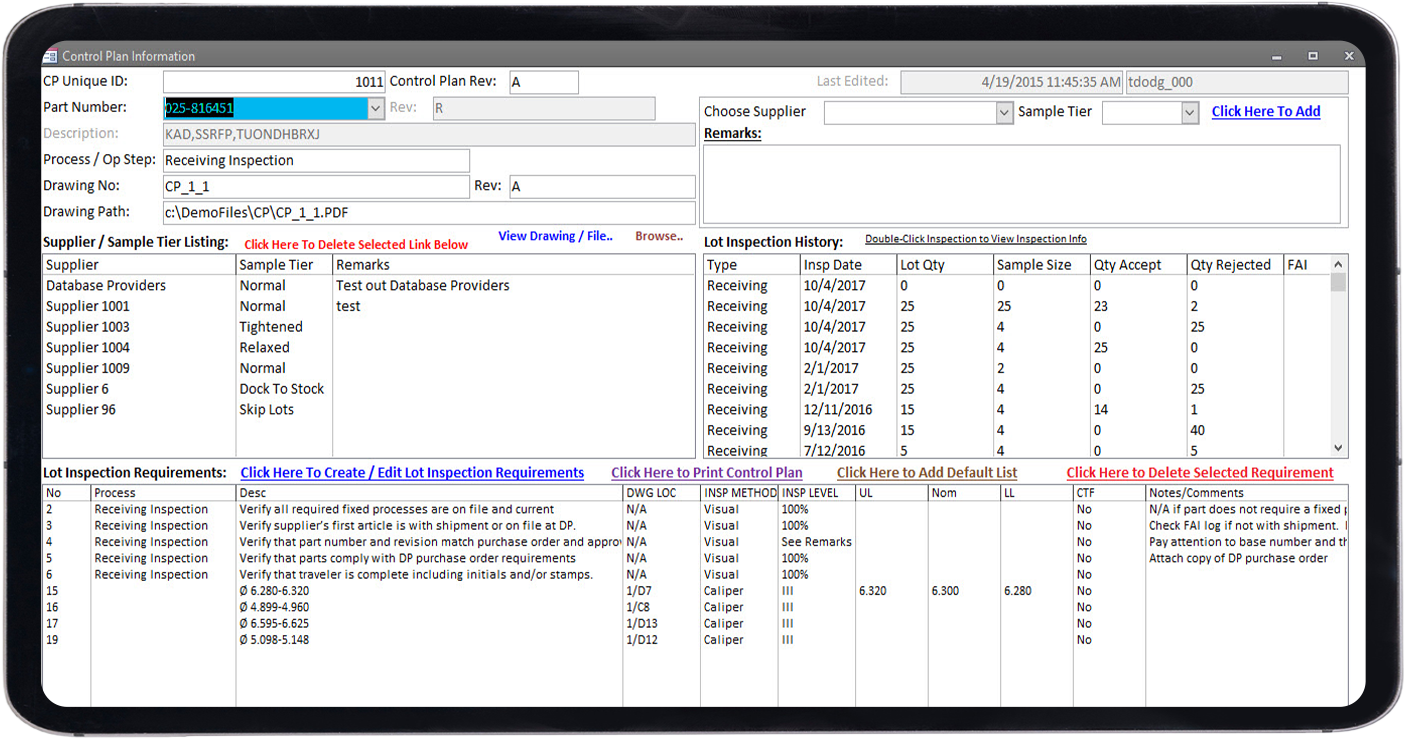1404x740 pixels.
Task: Click Here to Delete Selected Requirement
Action: click(x=1200, y=473)
